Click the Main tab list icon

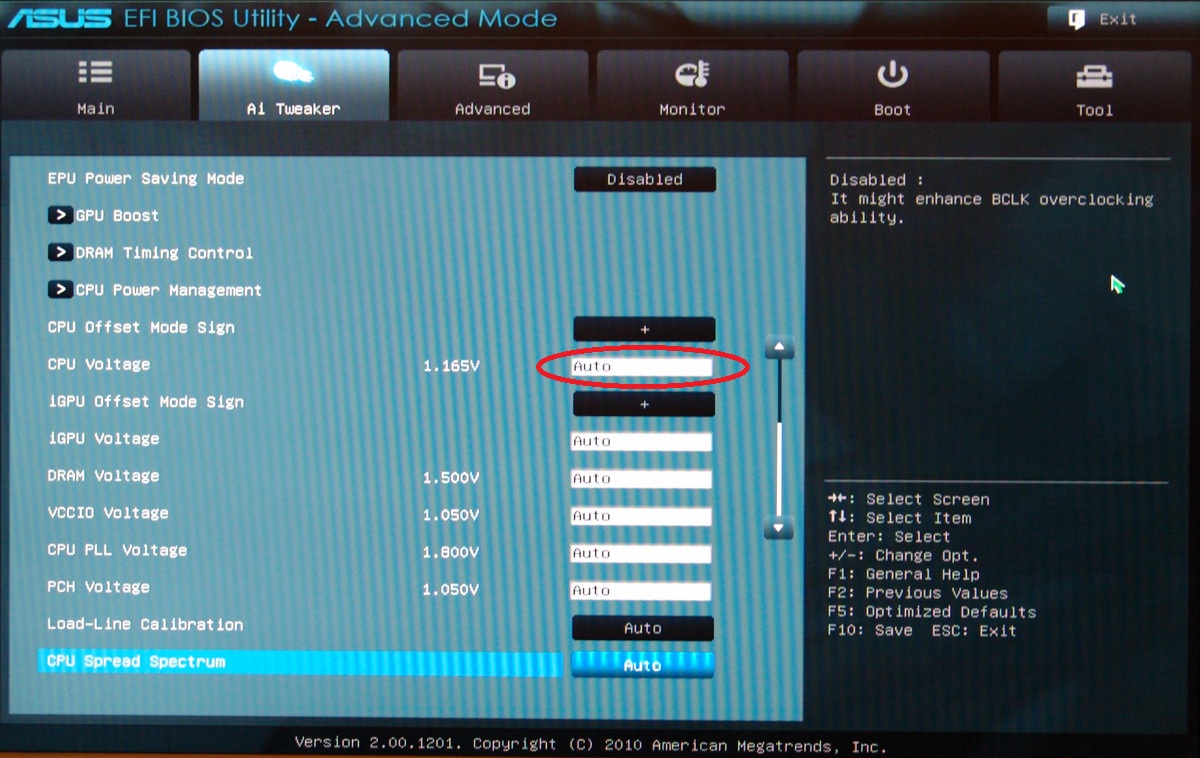tap(95, 73)
